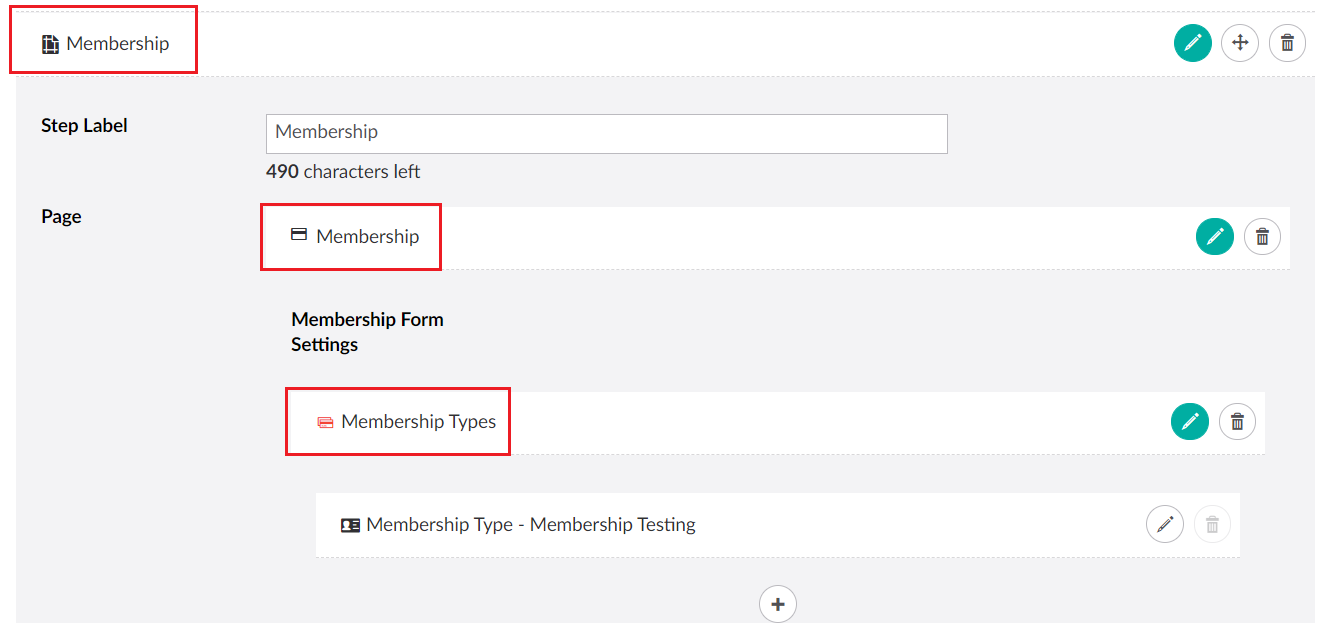Collapse the Membership step header
Viewport: 1321px width, 623px height.
coord(118,44)
